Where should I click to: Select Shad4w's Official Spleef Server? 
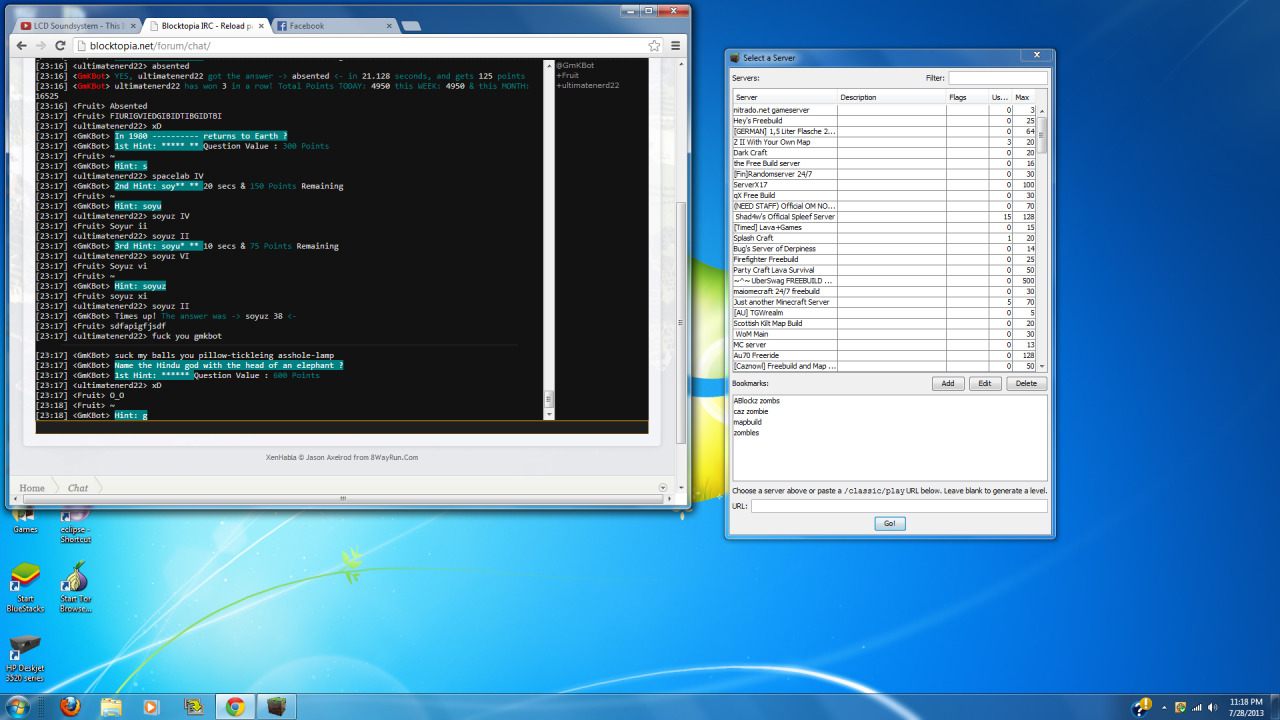pos(884,216)
